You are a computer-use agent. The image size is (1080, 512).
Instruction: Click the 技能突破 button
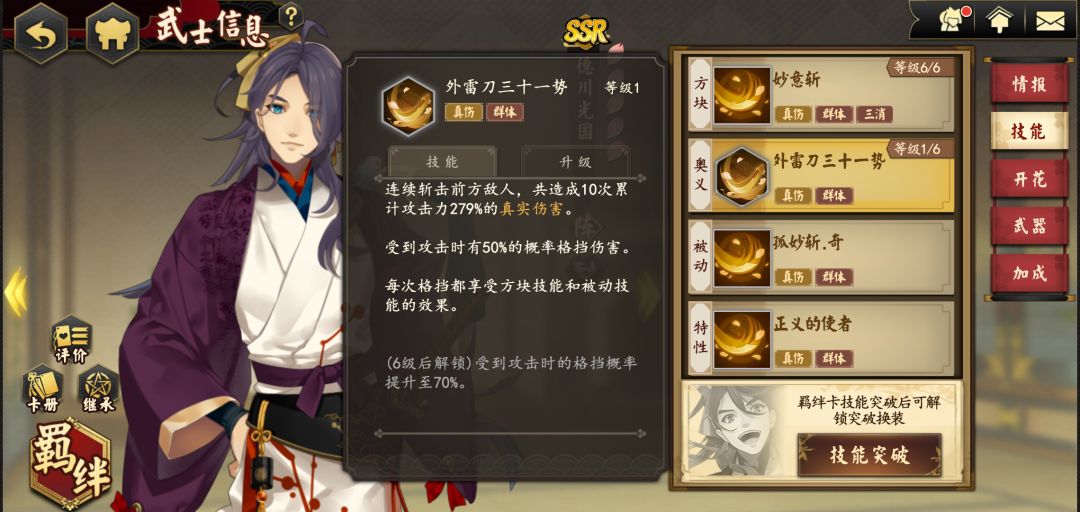click(869, 455)
